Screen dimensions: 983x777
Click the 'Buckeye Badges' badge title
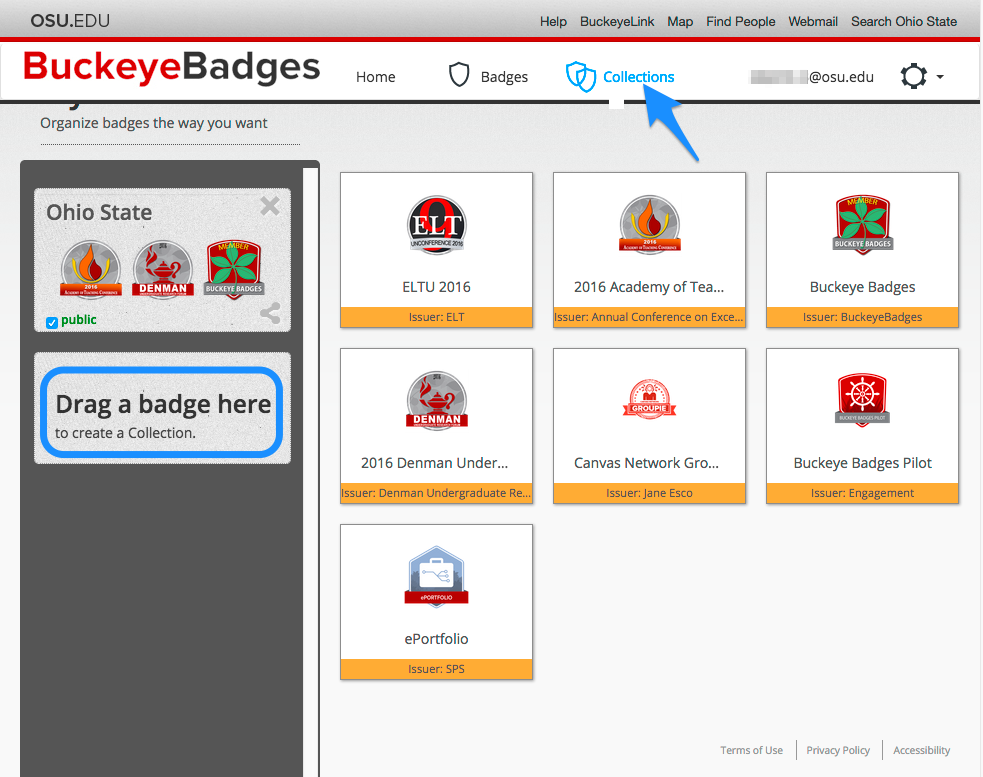tap(863, 287)
